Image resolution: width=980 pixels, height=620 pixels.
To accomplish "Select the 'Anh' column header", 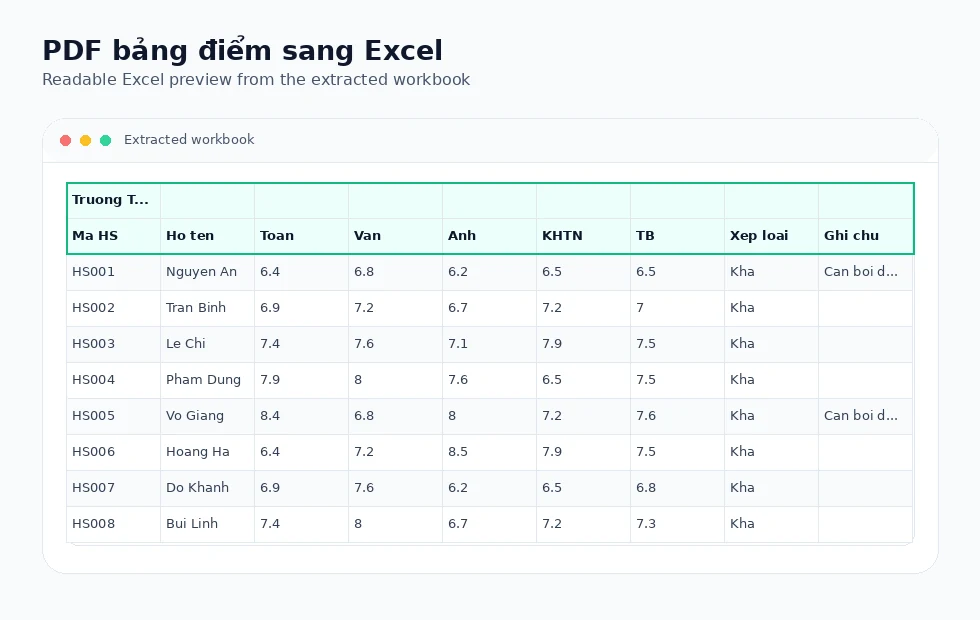I will (489, 236).
